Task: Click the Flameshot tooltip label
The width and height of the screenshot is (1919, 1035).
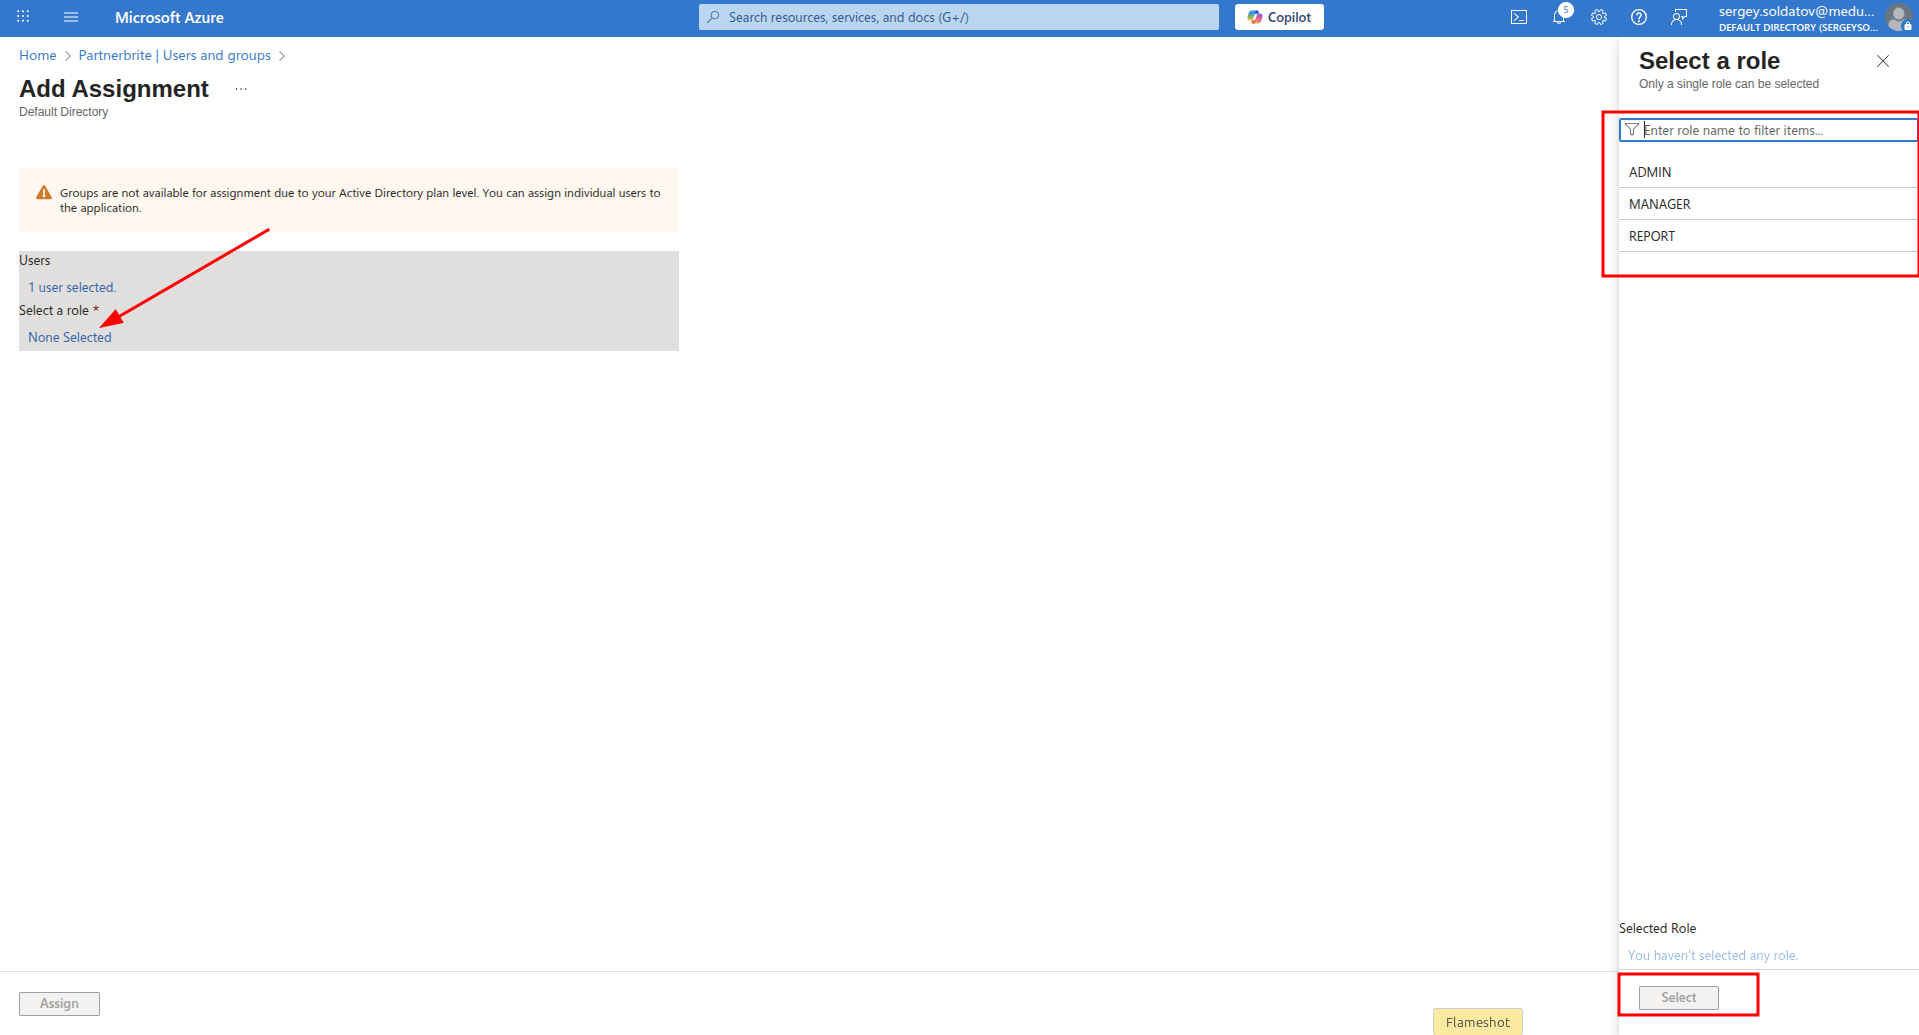Action: tap(1478, 1022)
